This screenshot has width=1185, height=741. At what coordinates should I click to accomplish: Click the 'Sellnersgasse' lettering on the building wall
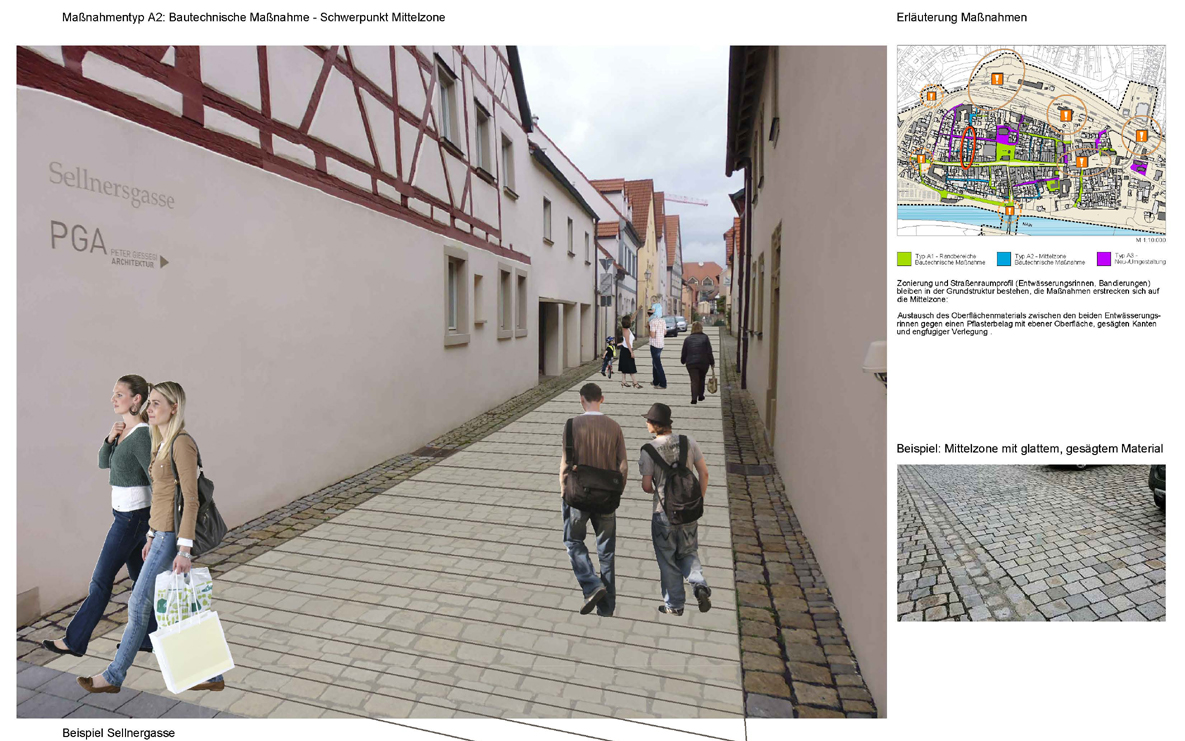click(111, 186)
